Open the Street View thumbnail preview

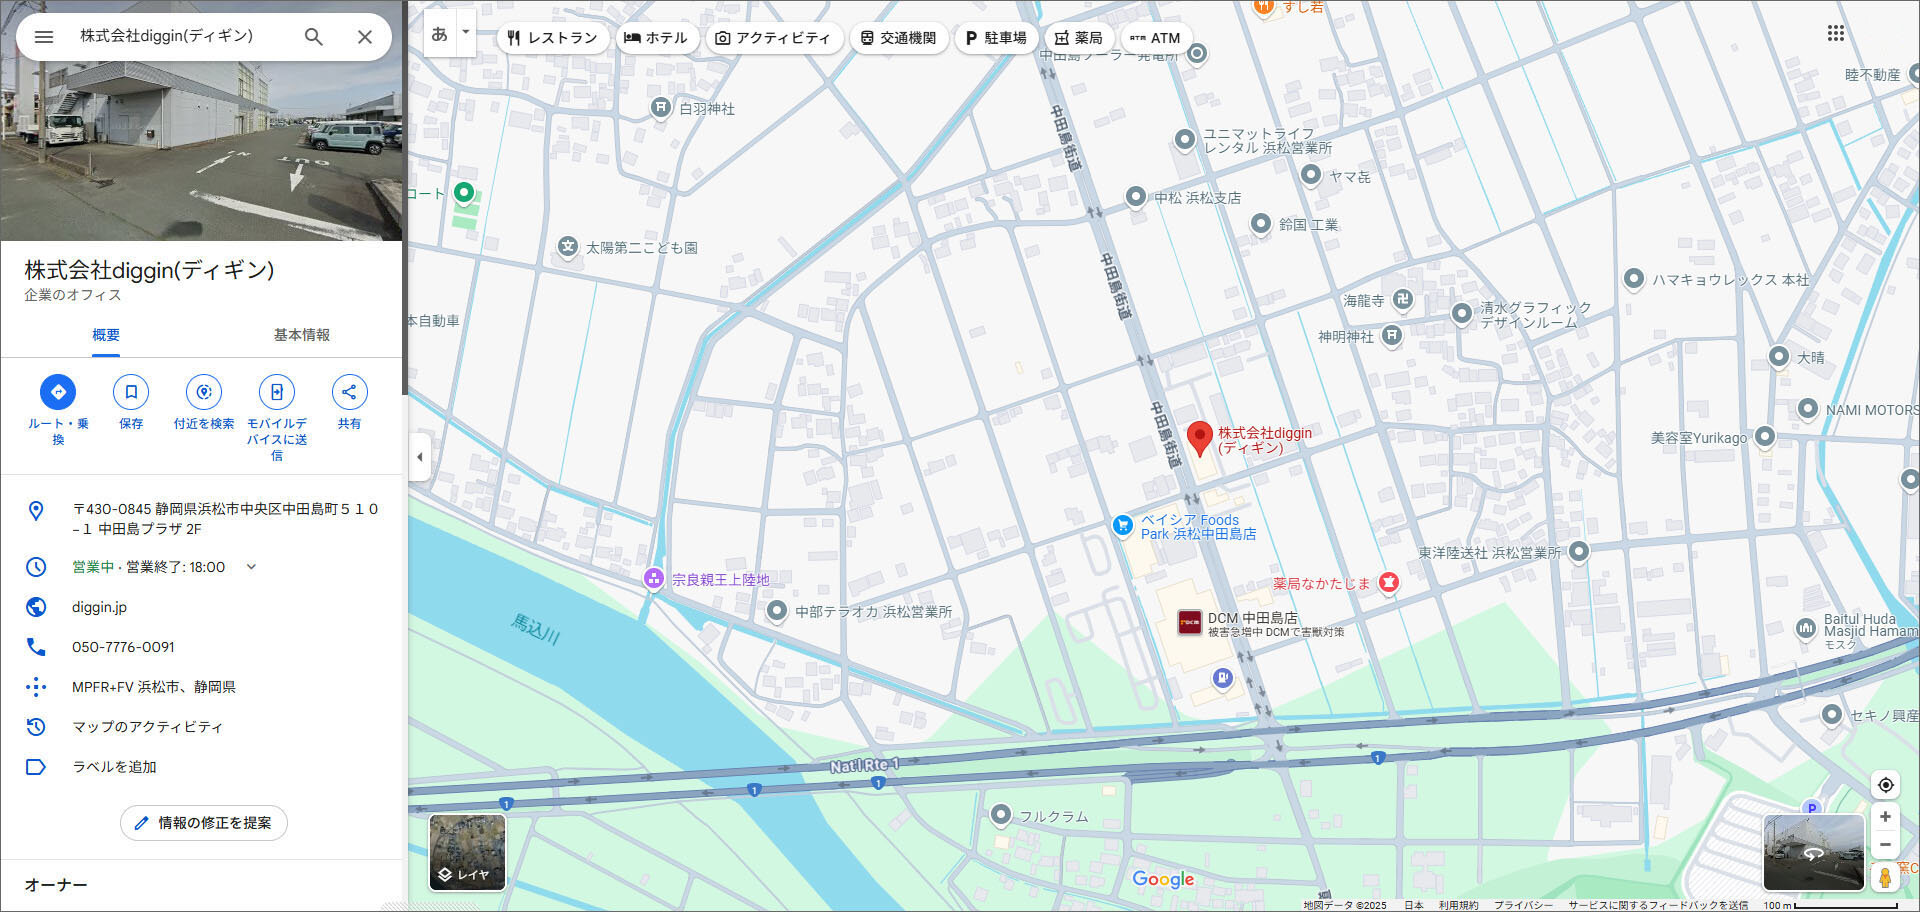tap(1814, 853)
